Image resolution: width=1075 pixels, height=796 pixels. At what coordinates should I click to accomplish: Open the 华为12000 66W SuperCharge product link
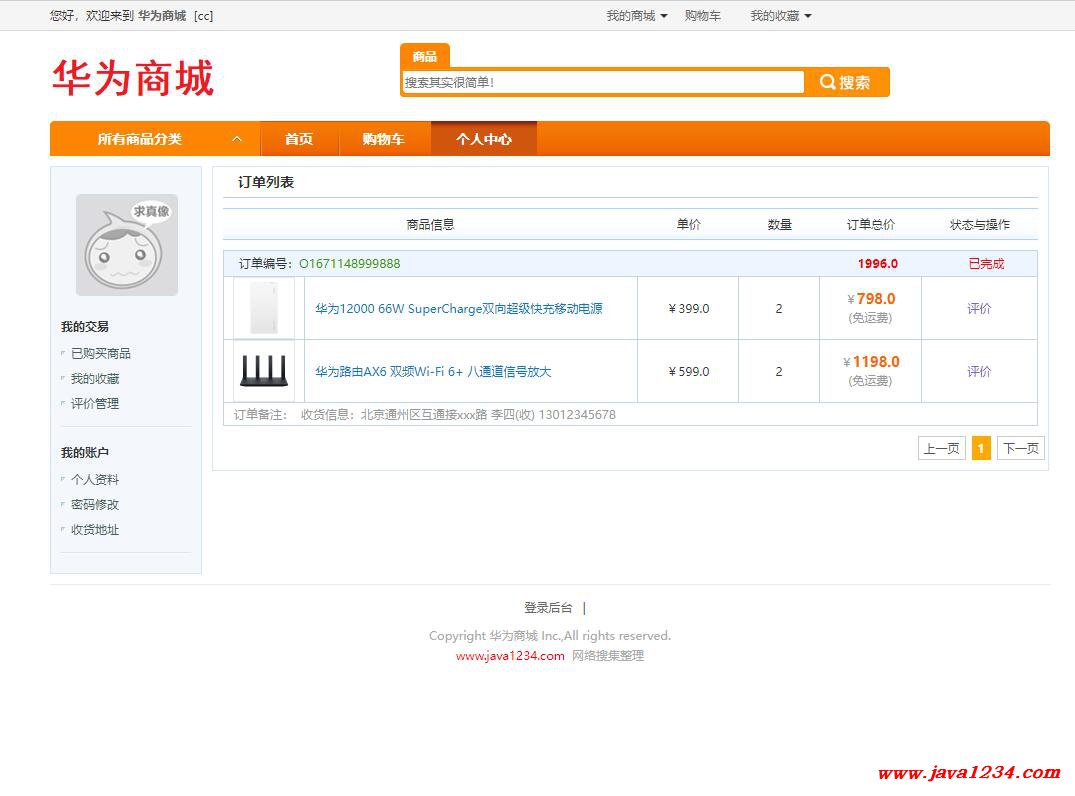tap(459, 309)
